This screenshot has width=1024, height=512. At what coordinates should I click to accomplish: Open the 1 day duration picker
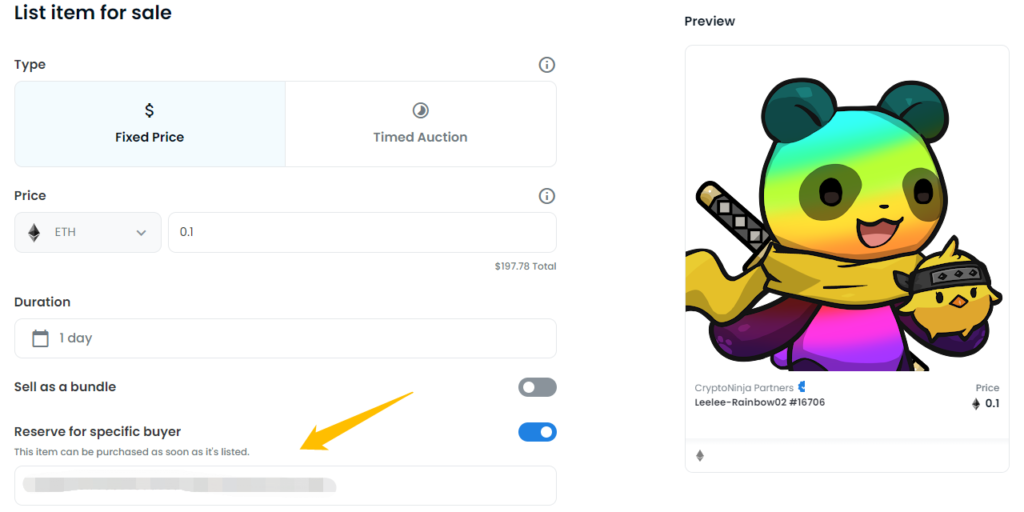pyautogui.click(x=285, y=338)
